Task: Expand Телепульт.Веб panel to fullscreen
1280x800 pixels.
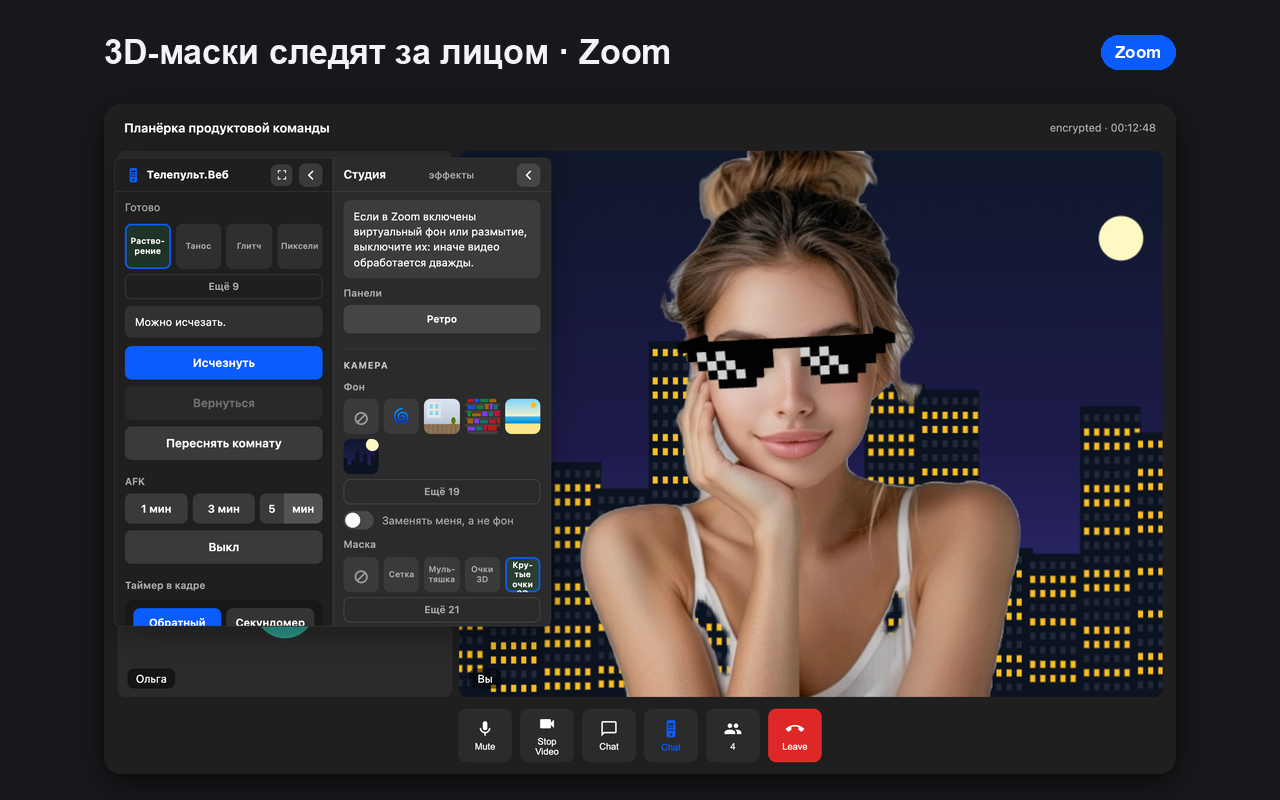Action: point(282,175)
